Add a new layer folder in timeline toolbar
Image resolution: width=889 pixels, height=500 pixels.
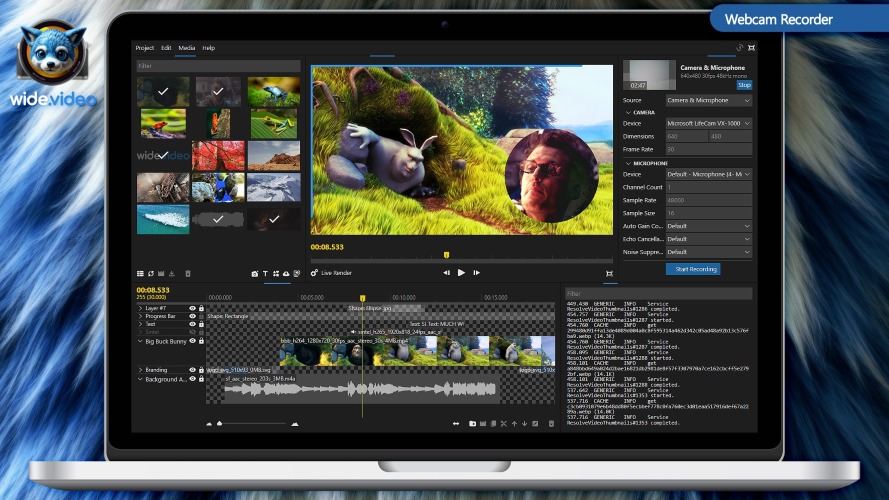(472, 423)
